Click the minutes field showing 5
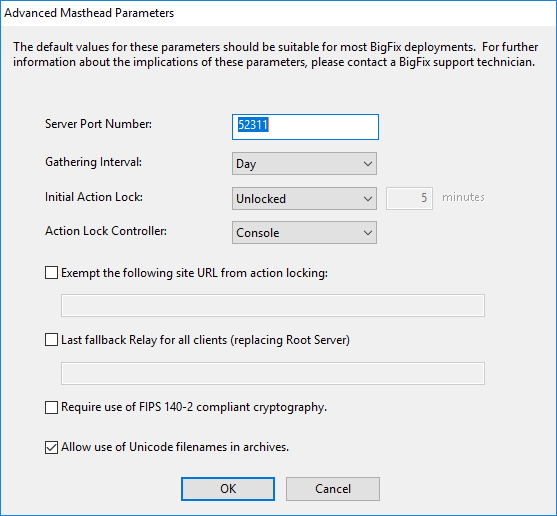The width and height of the screenshot is (557, 516). click(409, 198)
